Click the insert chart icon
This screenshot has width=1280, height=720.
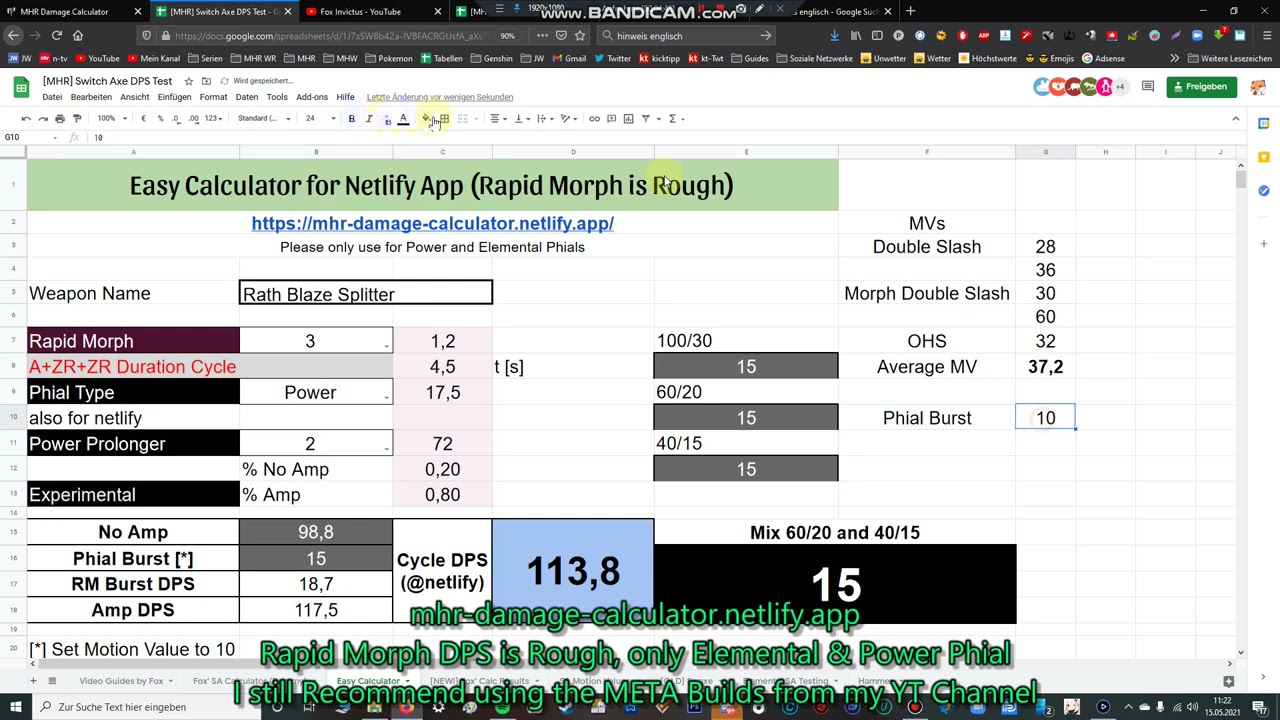click(628, 119)
